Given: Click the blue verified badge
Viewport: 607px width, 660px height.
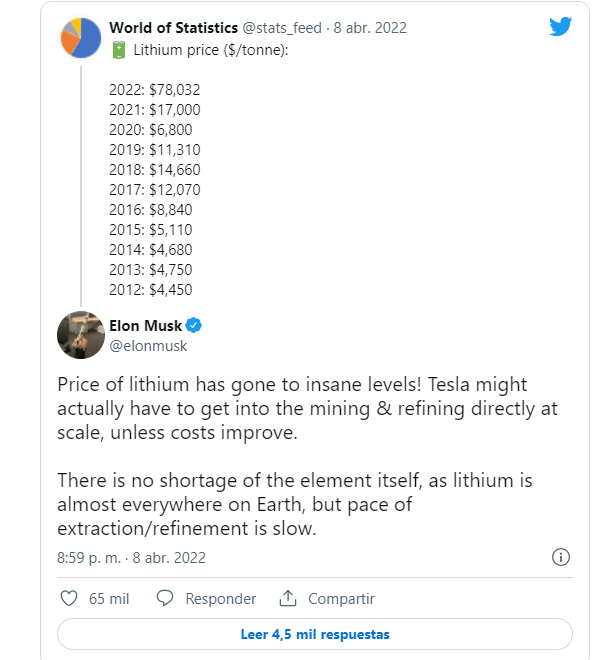Looking at the screenshot, I should pos(194,325).
